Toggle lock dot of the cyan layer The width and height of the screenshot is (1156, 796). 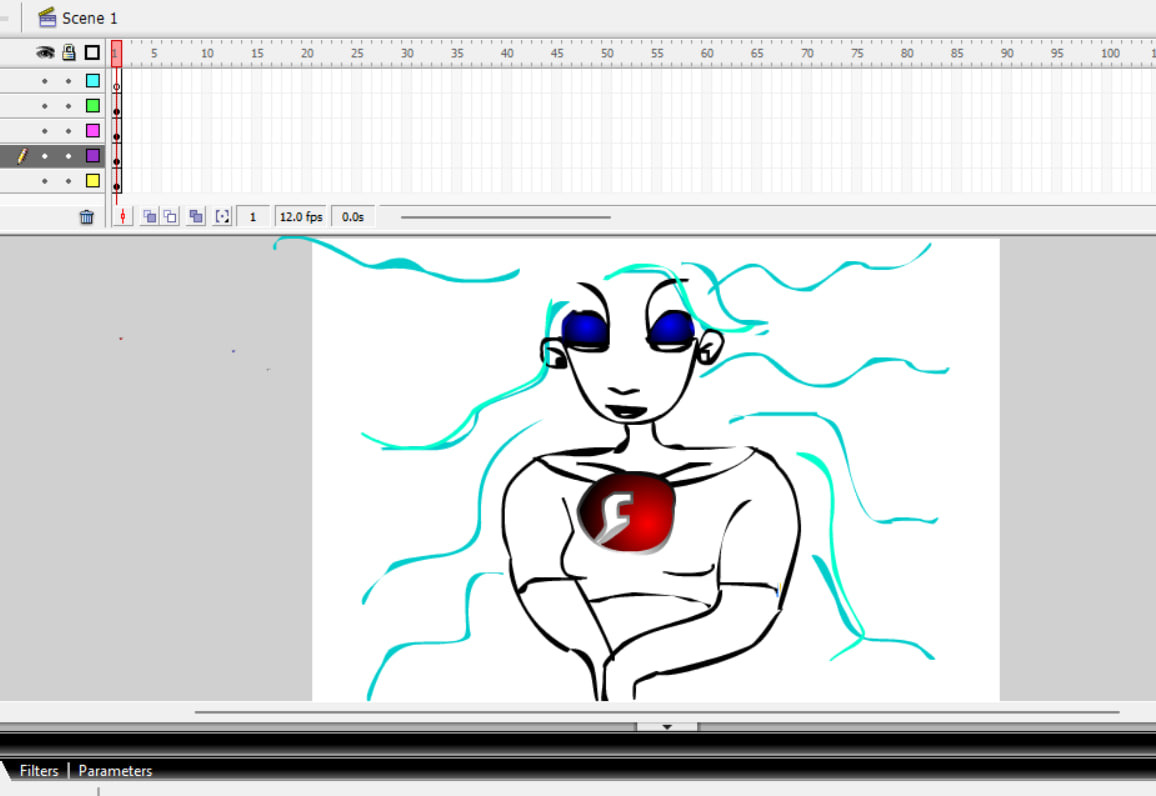[69, 81]
